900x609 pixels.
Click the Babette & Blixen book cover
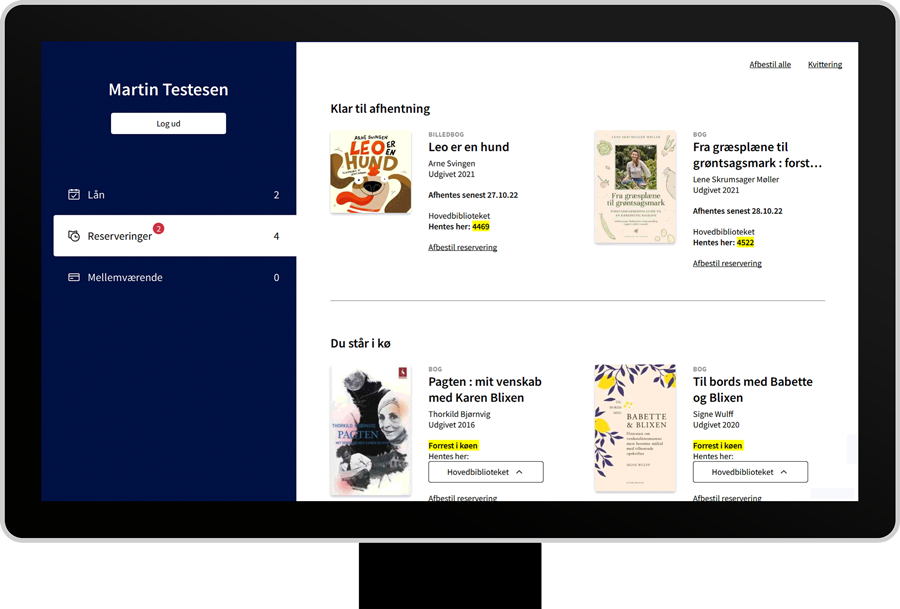click(635, 428)
